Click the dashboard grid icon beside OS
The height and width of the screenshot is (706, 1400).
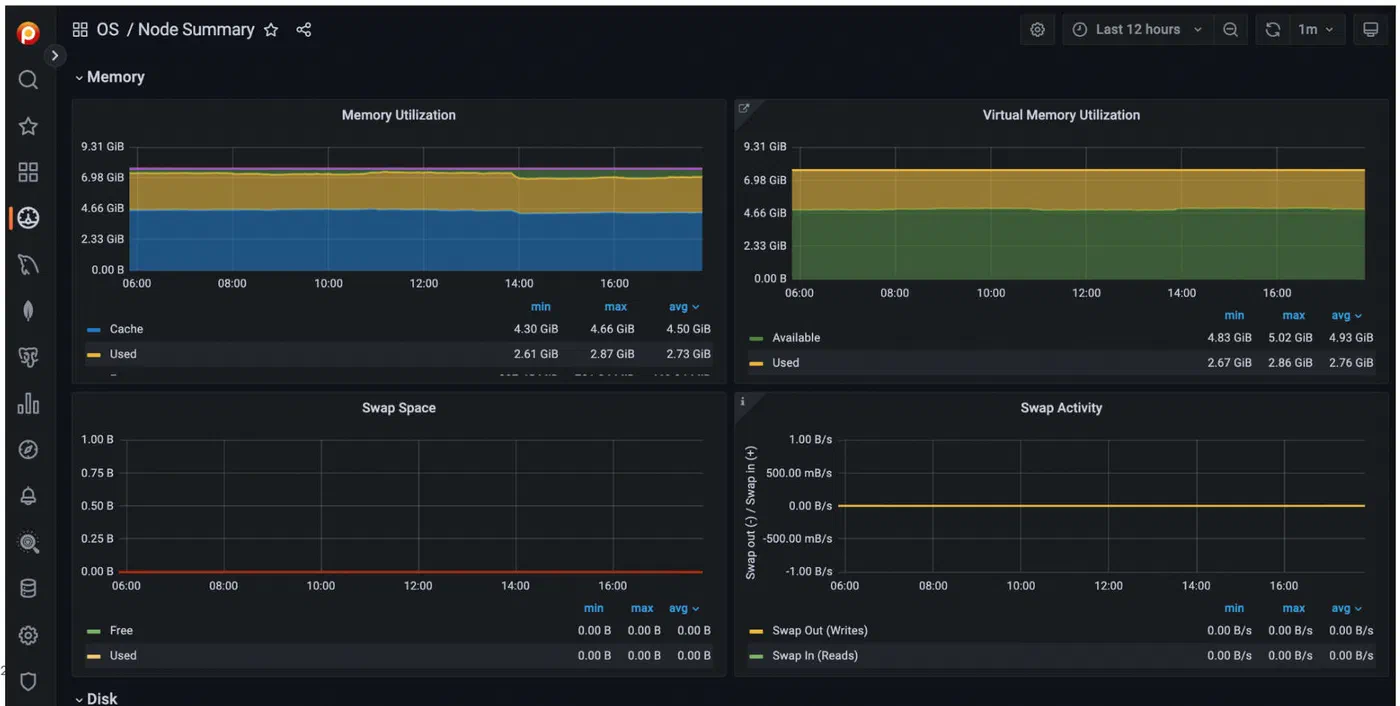[80, 30]
